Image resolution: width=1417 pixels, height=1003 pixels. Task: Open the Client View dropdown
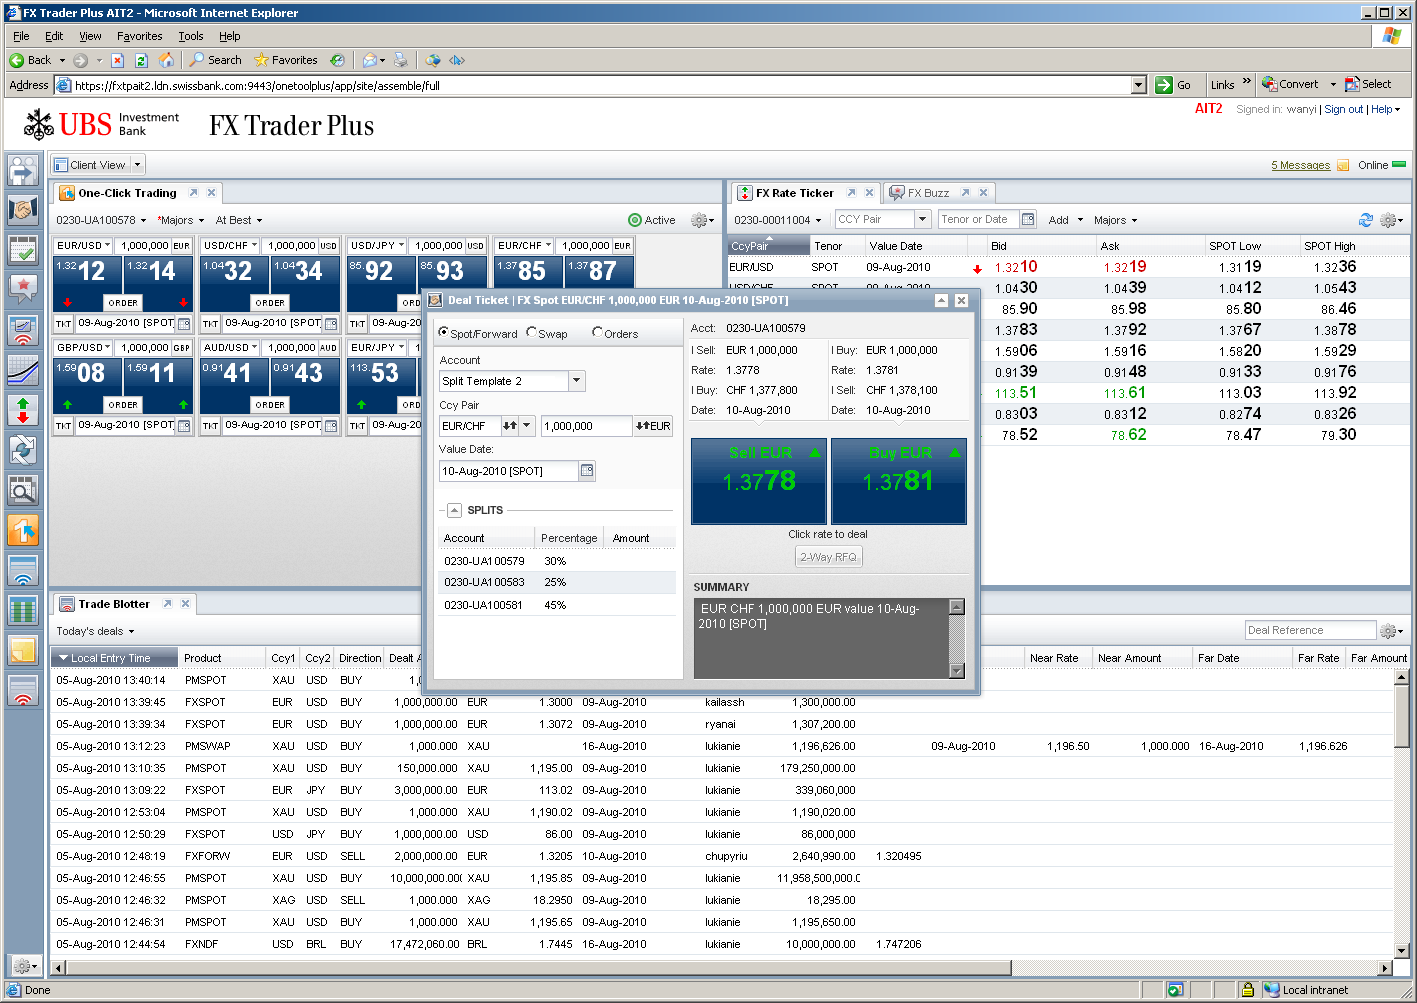click(x=138, y=165)
